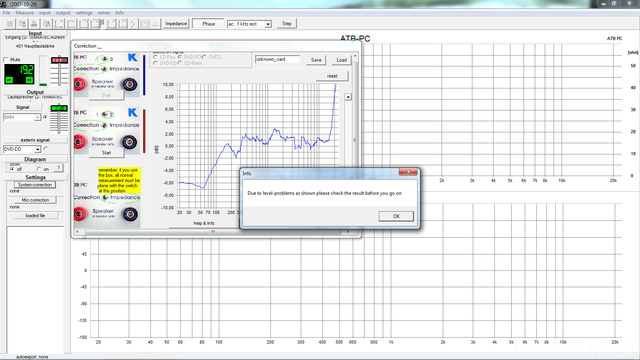Click the horizontal scrollbar of the Correction window
The height and width of the screenshot is (360, 640).
[x=213, y=231]
